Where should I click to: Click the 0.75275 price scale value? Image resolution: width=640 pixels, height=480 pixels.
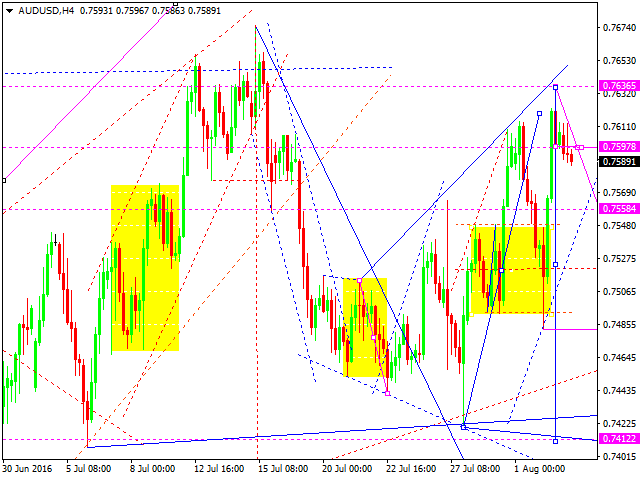(619, 258)
